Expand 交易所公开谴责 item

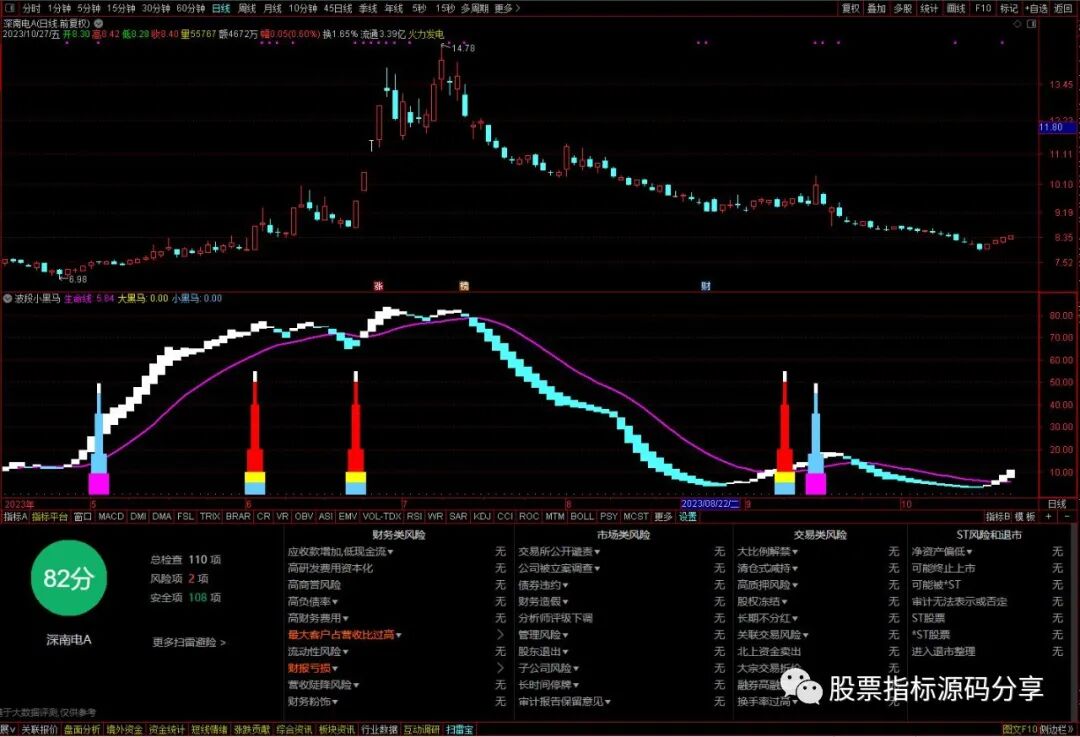click(559, 552)
